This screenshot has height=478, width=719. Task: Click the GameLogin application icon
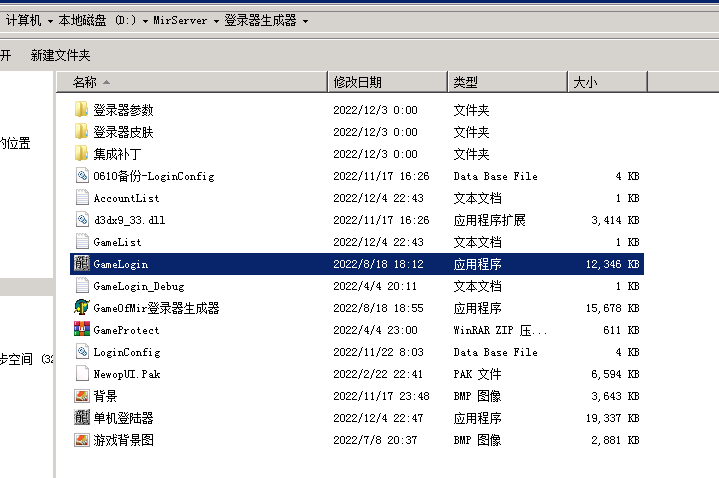pyautogui.click(x=82, y=264)
